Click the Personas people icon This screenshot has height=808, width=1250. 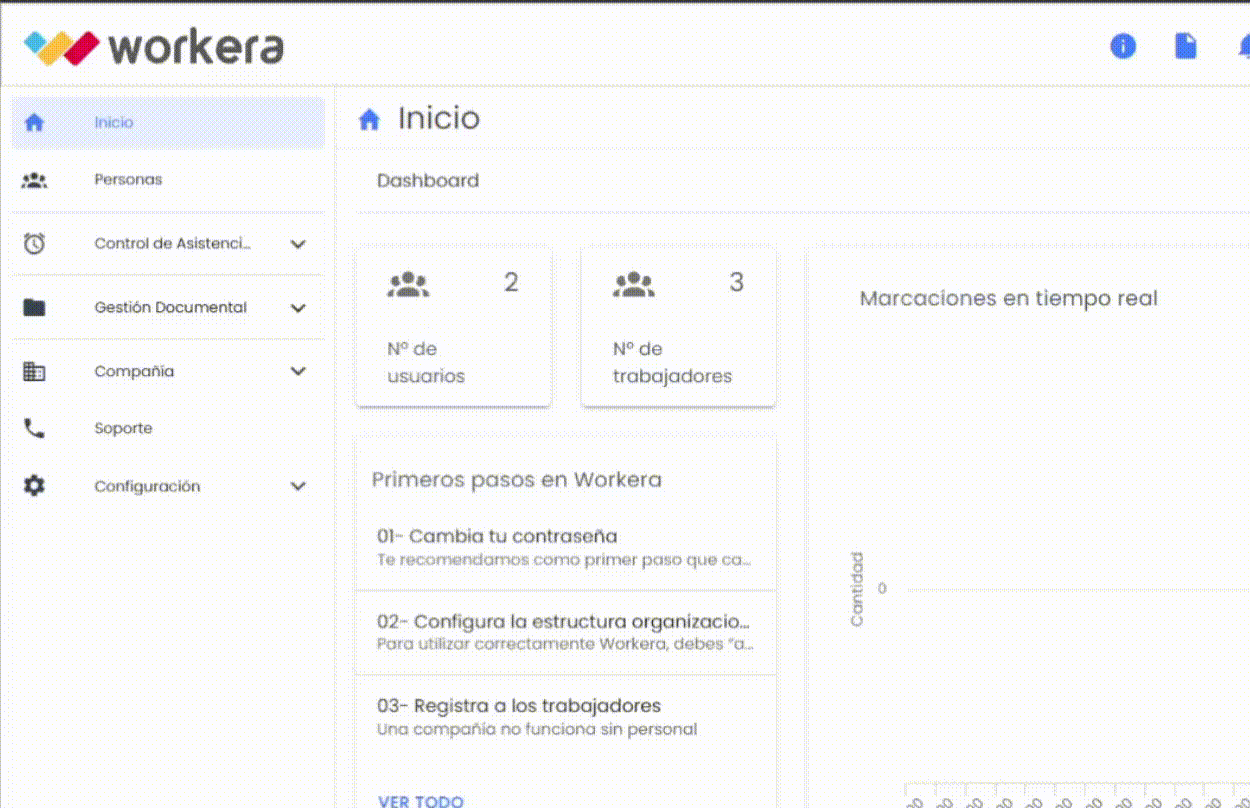(x=34, y=180)
